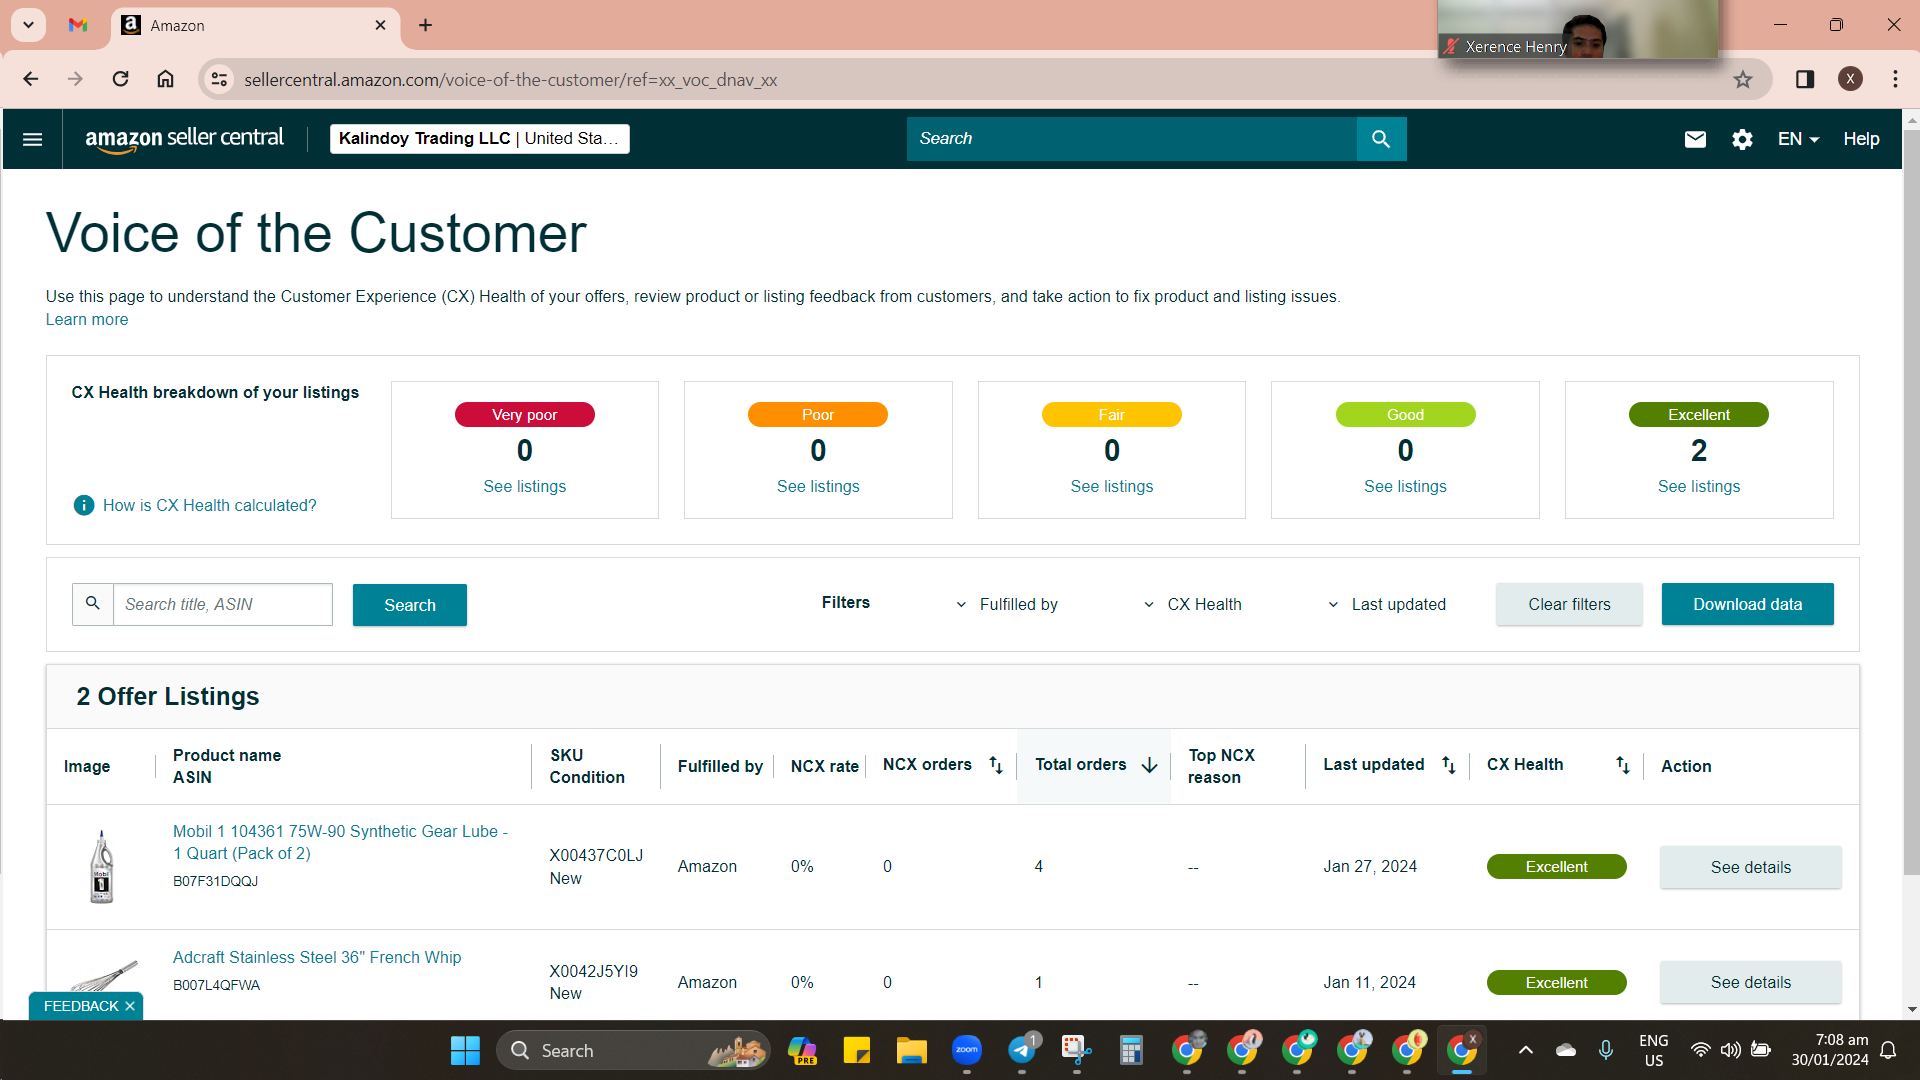The image size is (1920, 1080).
Task: Open Sticky Notes from the taskbar
Action: click(x=856, y=1051)
